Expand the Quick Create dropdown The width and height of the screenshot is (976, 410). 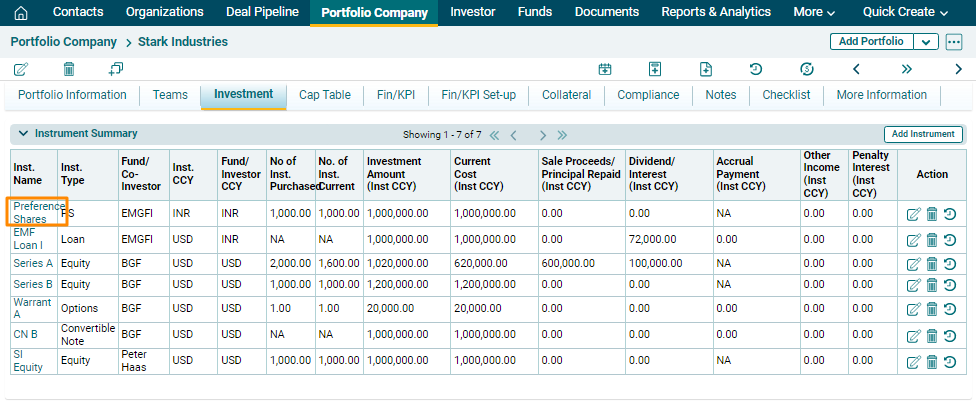(905, 13)
